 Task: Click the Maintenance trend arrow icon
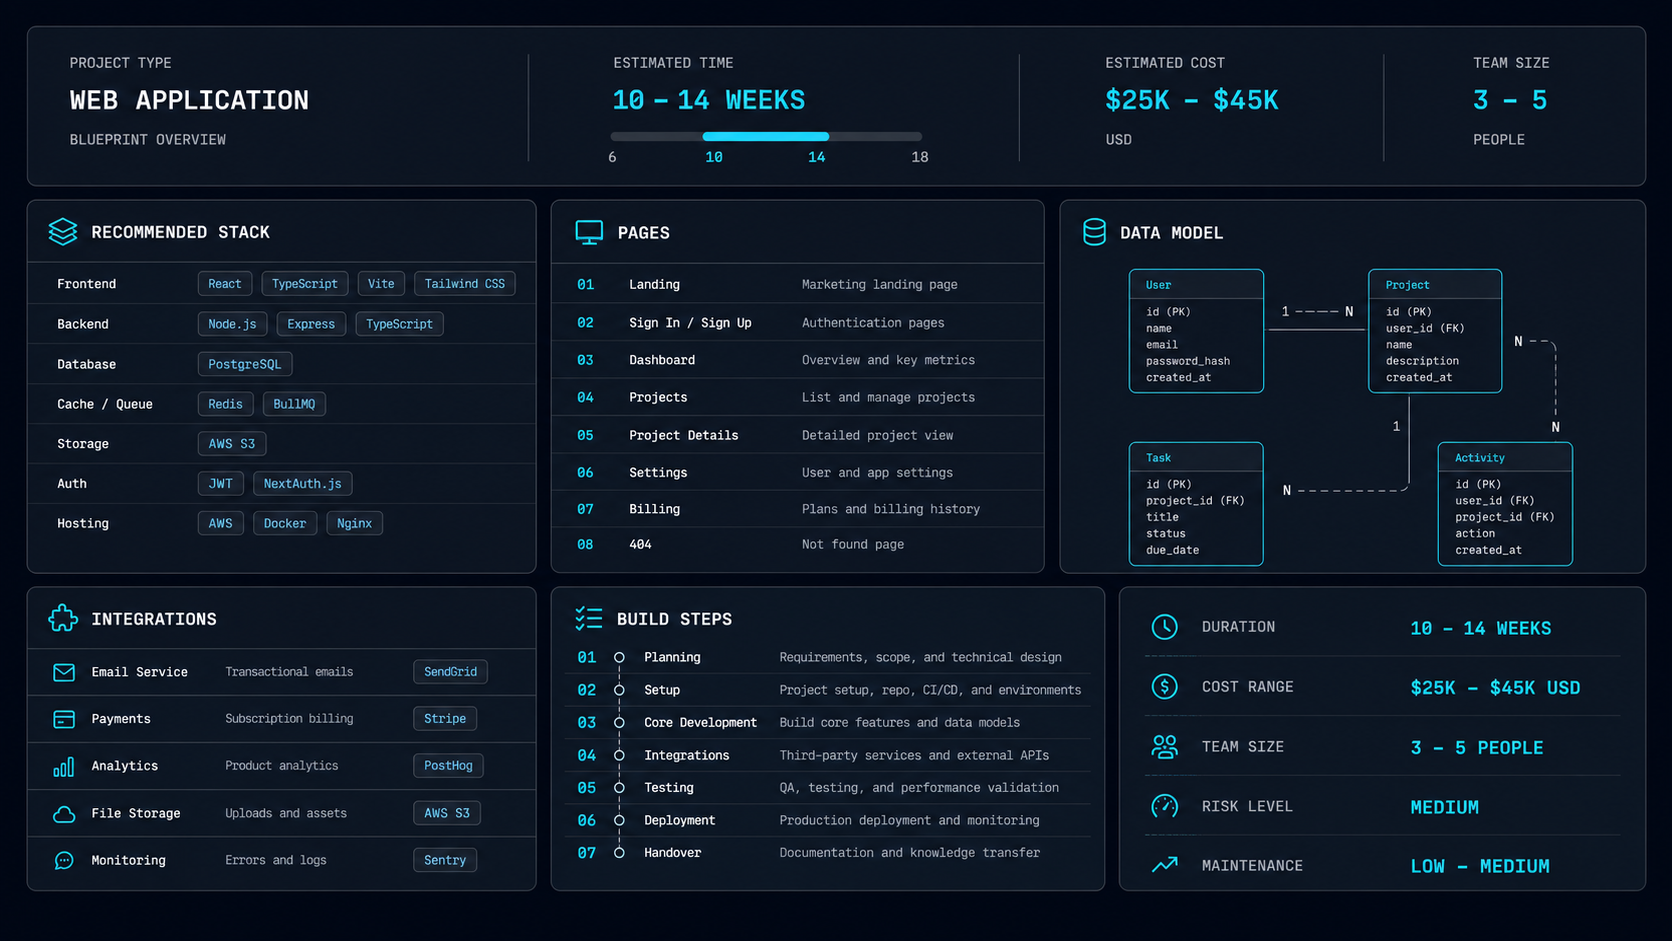pyautogui.click(x=1164, y=865)
